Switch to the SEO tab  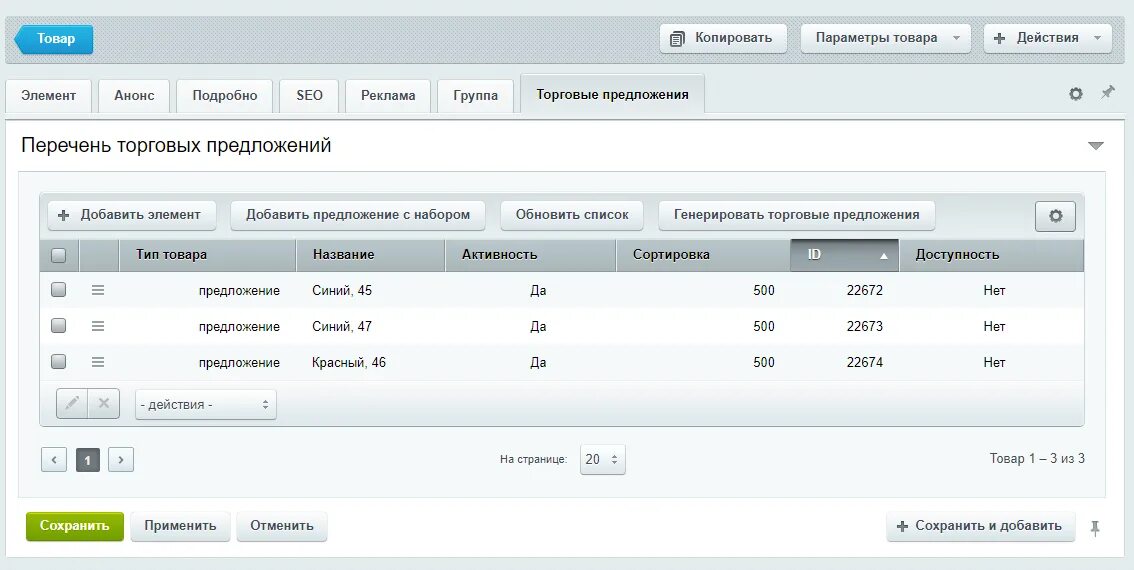coord(310,95)
